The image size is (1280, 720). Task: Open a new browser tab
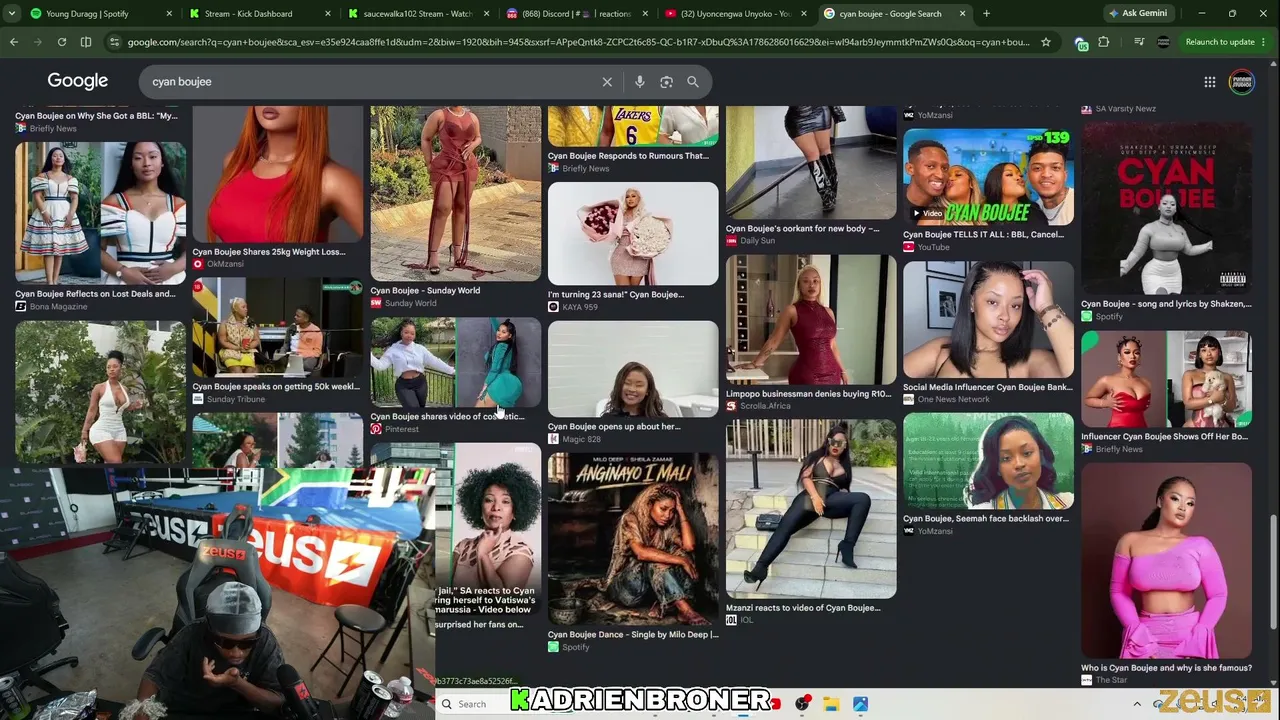(986, 14)
